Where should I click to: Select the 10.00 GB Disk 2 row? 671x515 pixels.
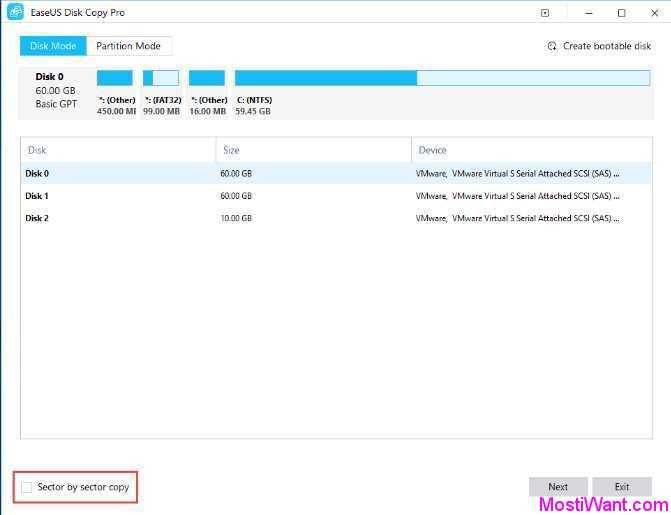coord(320,218)
